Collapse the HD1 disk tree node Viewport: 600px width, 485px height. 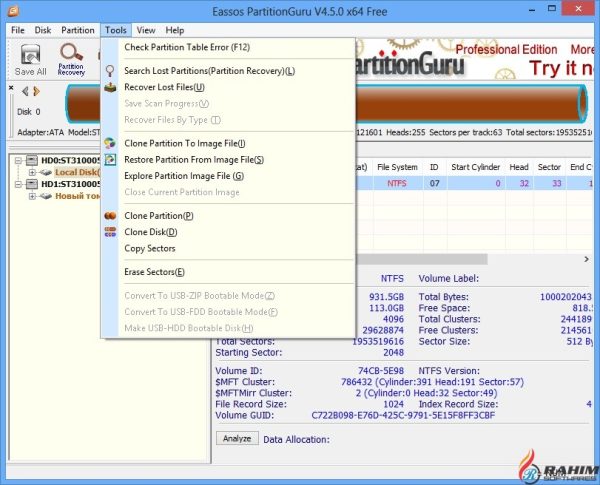(x=18, y=184)
